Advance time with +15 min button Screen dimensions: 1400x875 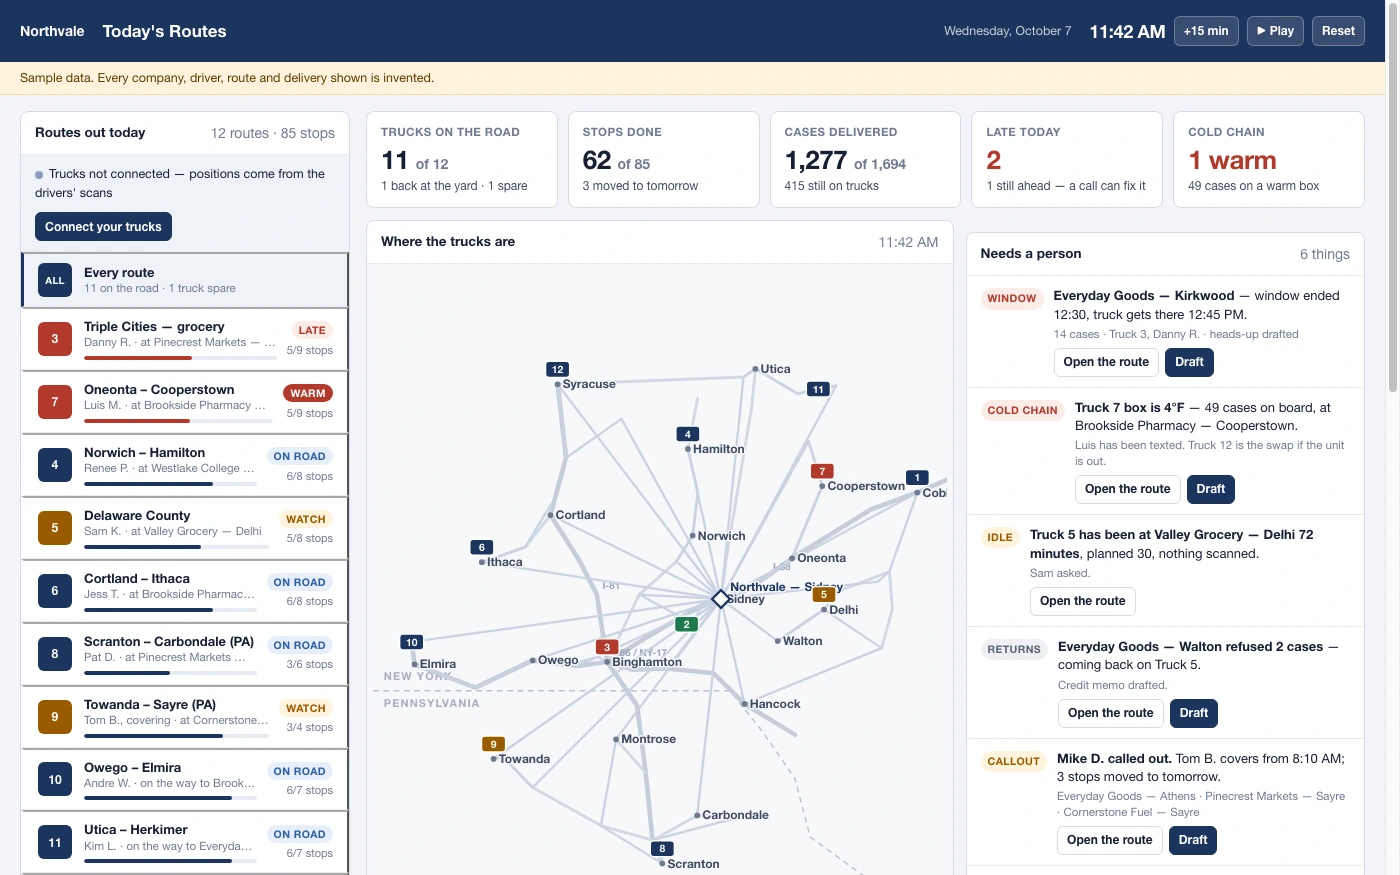pyautogui.click(x=1206, y=31)
